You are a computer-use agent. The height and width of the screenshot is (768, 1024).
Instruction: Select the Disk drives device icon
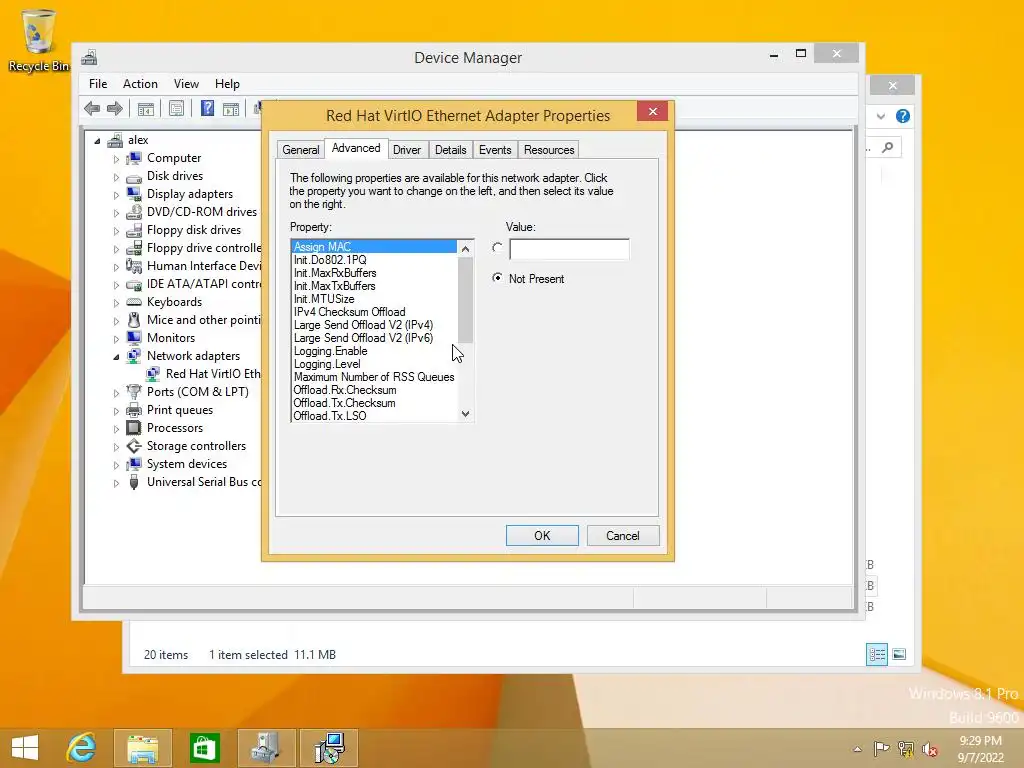(134, 176)
